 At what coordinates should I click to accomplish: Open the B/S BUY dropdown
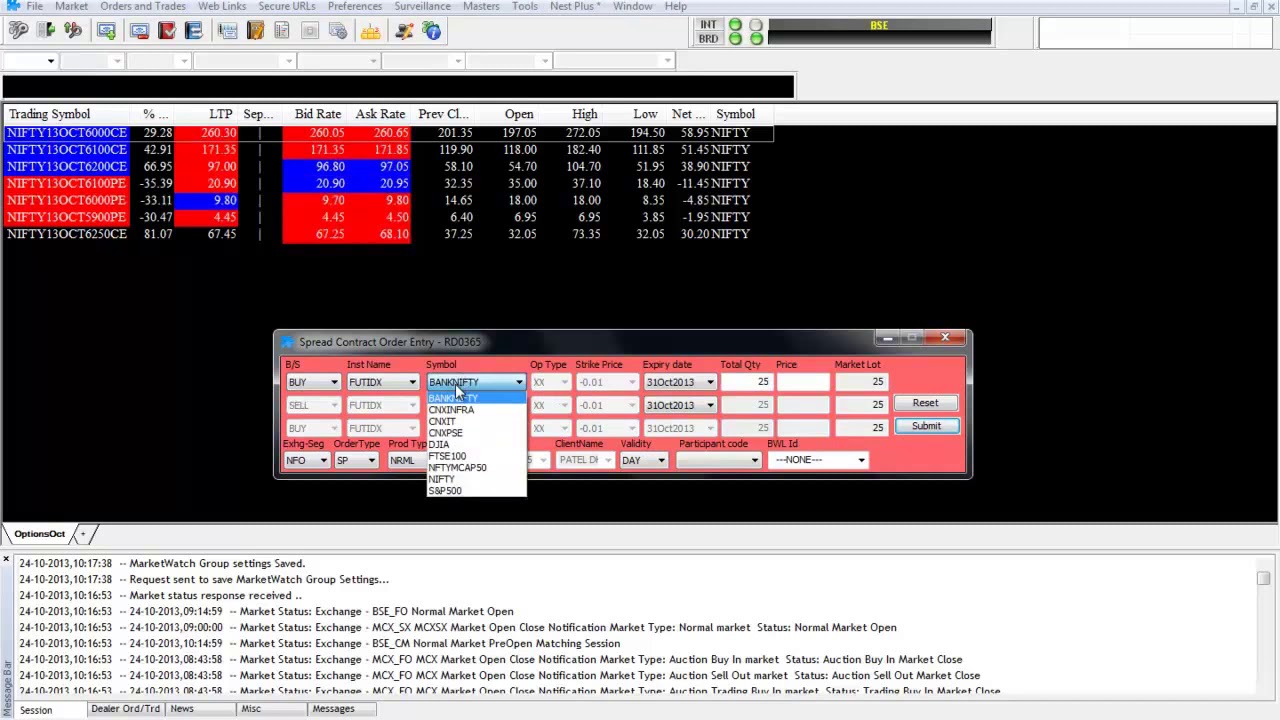pyautogui.click(x=313, y=382)
